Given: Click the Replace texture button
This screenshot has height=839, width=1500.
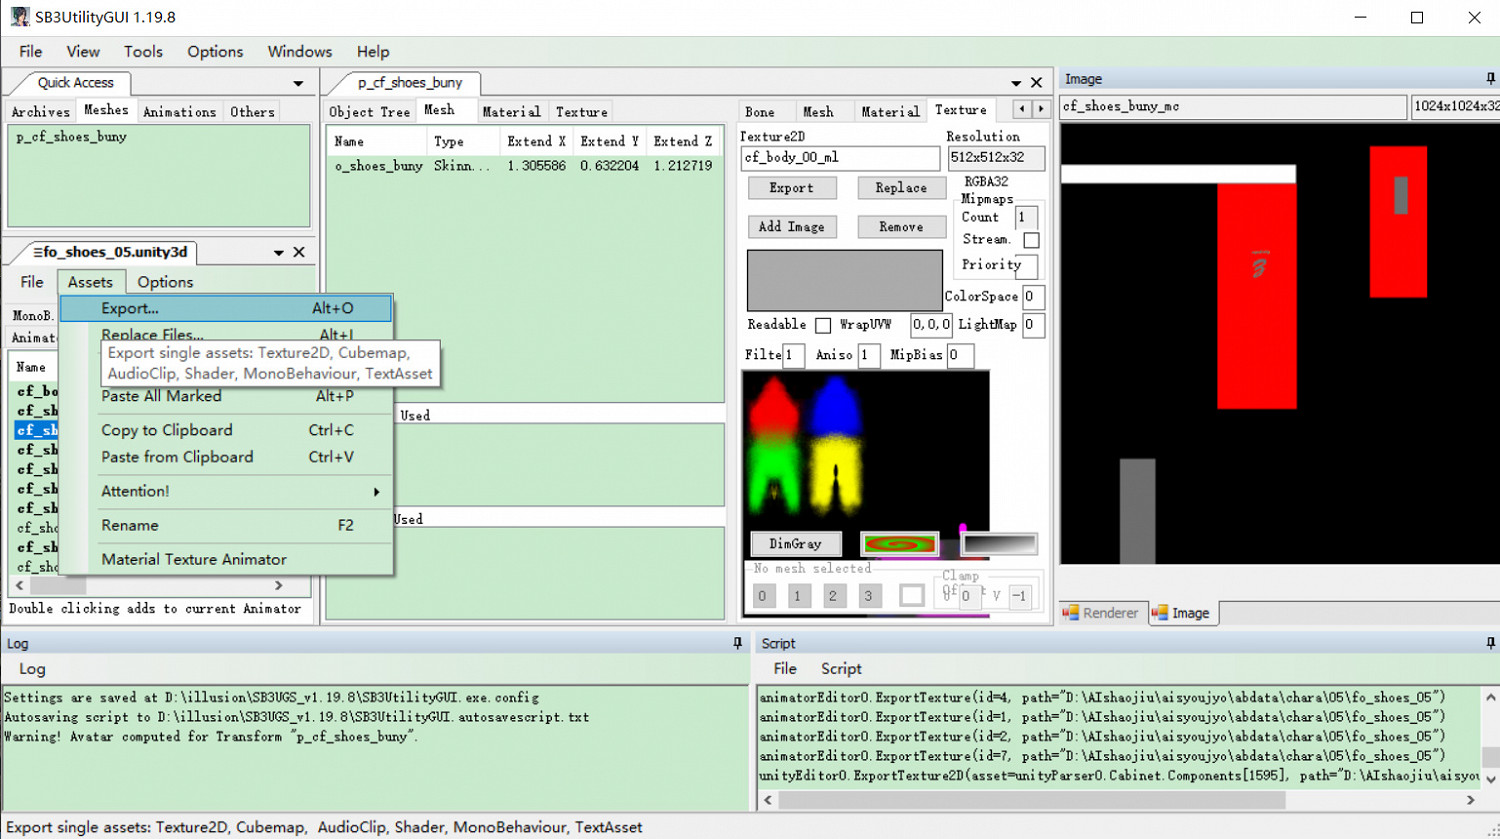Looking at the screenshot, I should (x=900, y=188).
